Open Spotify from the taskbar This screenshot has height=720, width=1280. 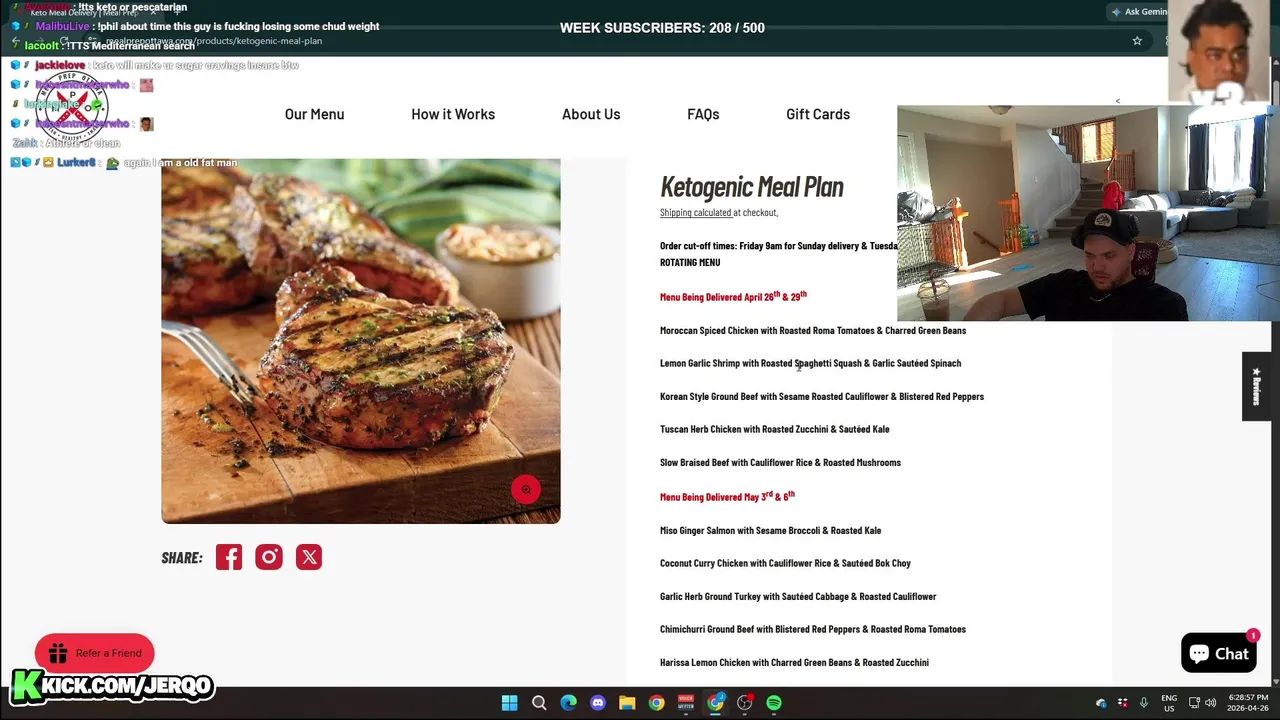774,703
